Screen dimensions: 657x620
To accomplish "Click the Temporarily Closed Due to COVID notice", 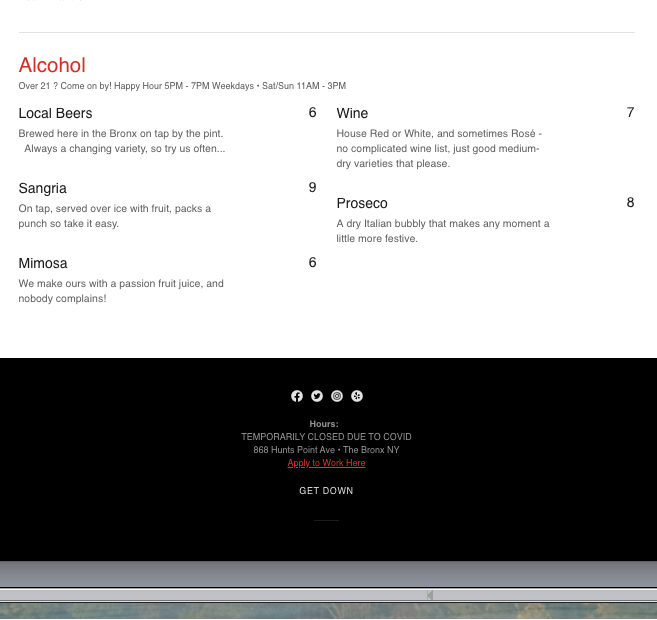I will click(x=326, y=437).
